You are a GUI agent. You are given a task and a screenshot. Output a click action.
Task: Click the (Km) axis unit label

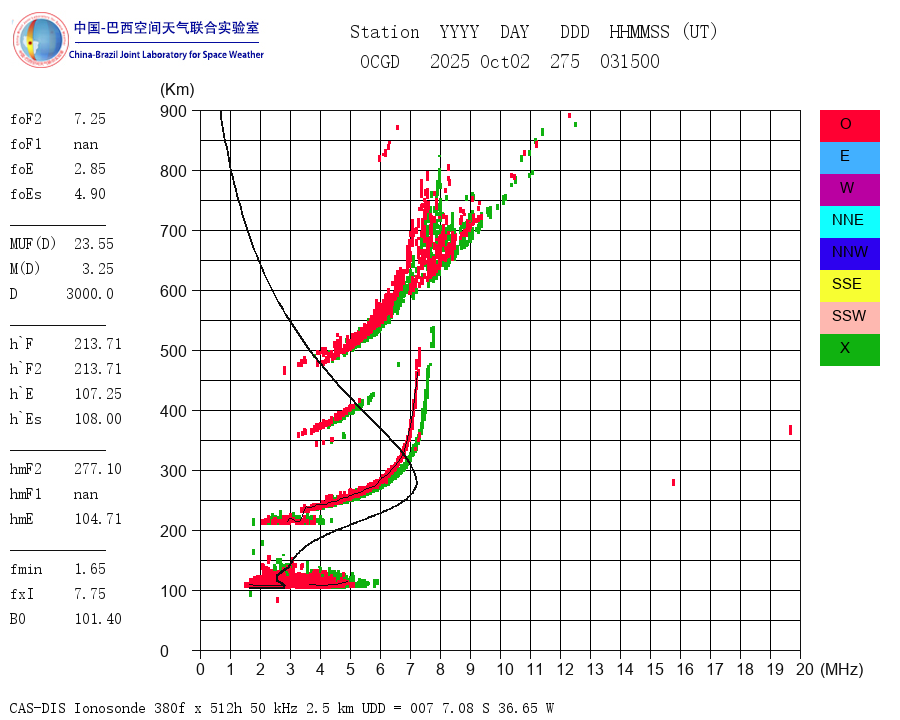(177, 90)
